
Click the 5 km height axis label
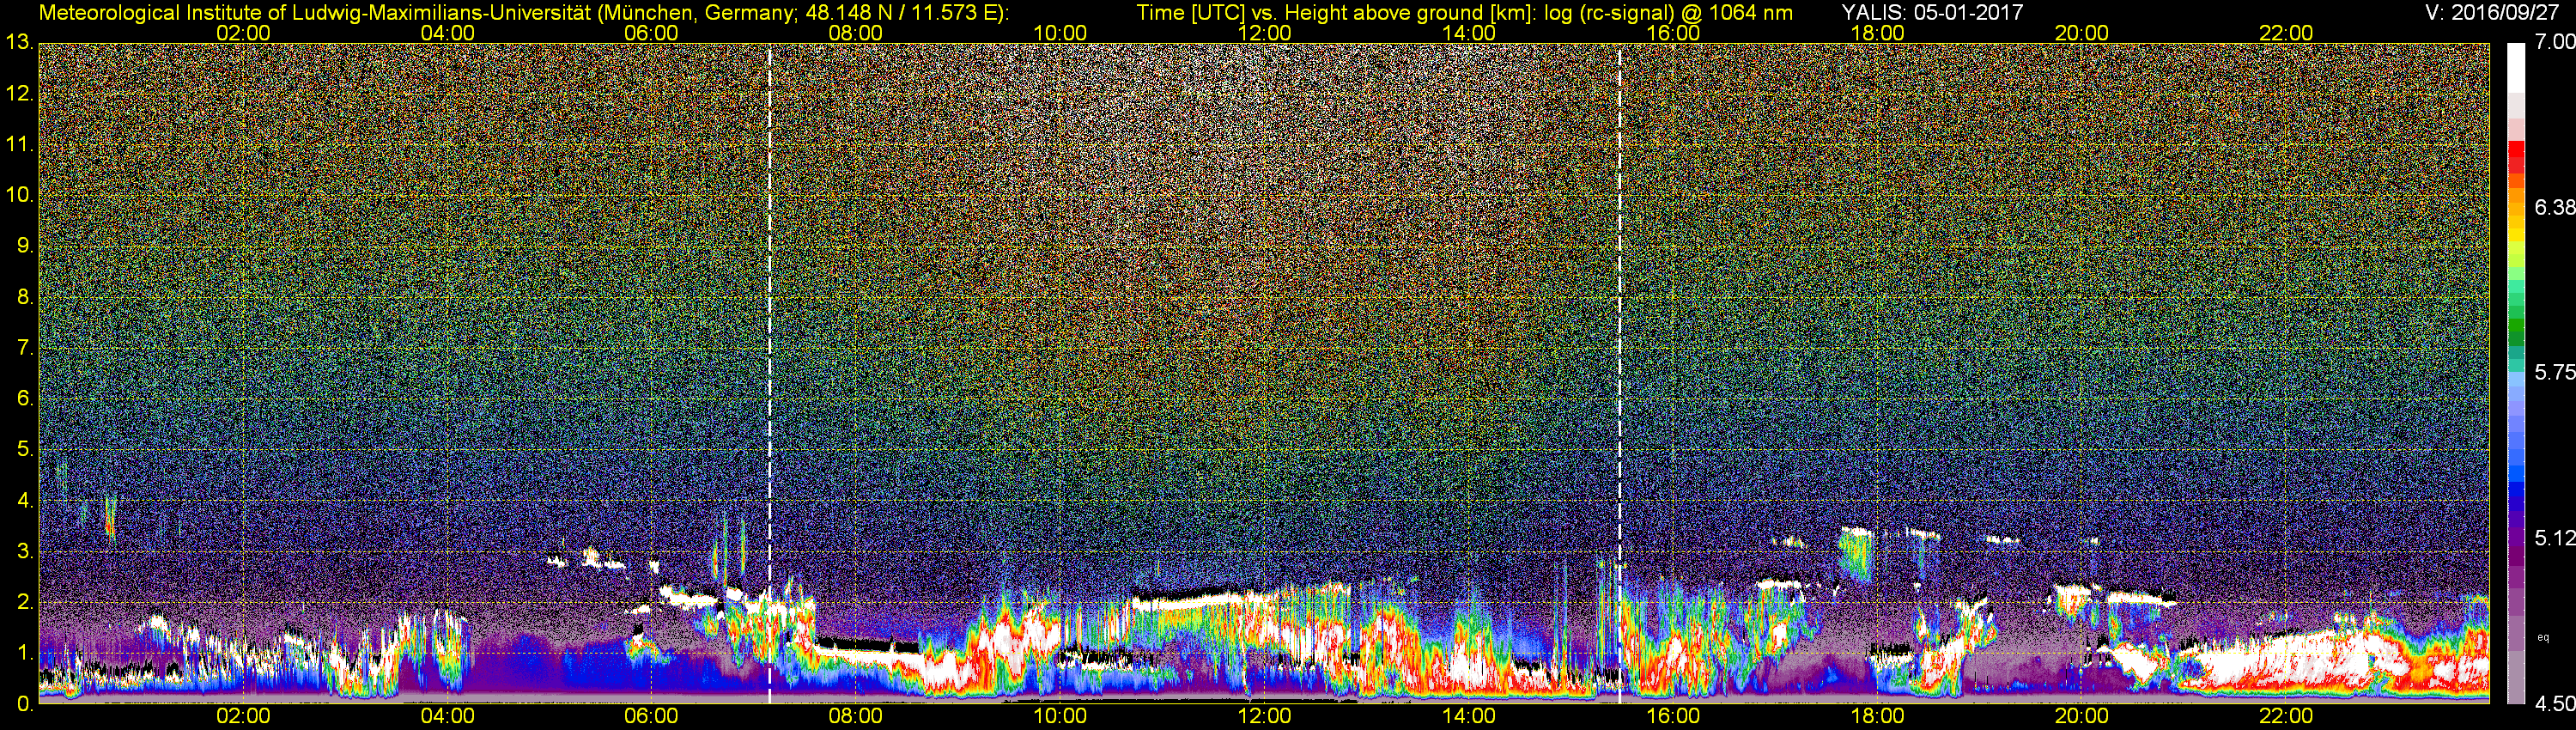tap(25, 450)
